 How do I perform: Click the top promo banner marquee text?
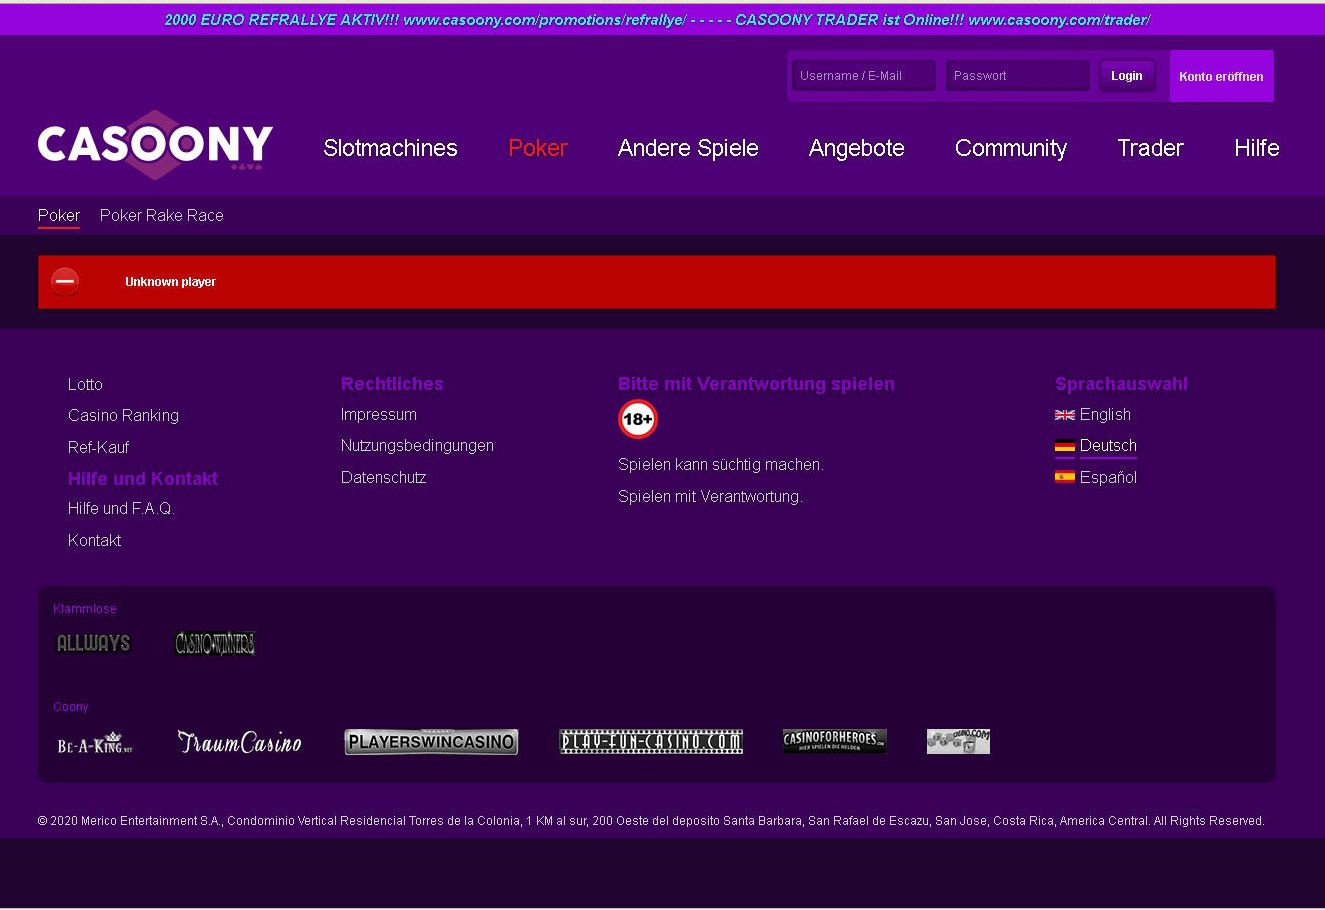(x=657, y=20)
